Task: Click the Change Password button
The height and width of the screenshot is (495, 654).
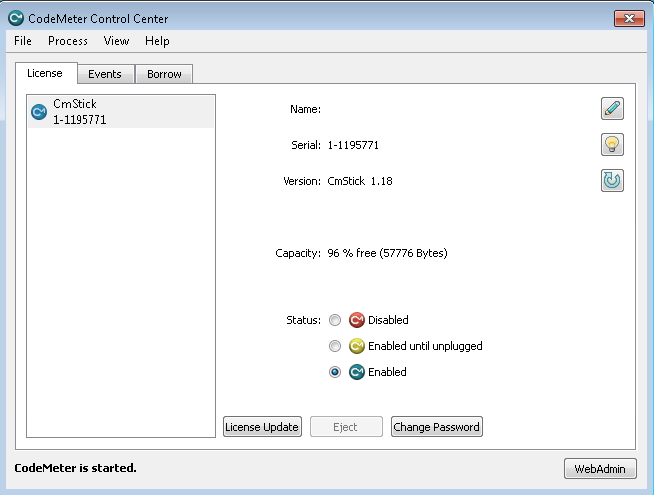Action: click(x=436, y=427)
